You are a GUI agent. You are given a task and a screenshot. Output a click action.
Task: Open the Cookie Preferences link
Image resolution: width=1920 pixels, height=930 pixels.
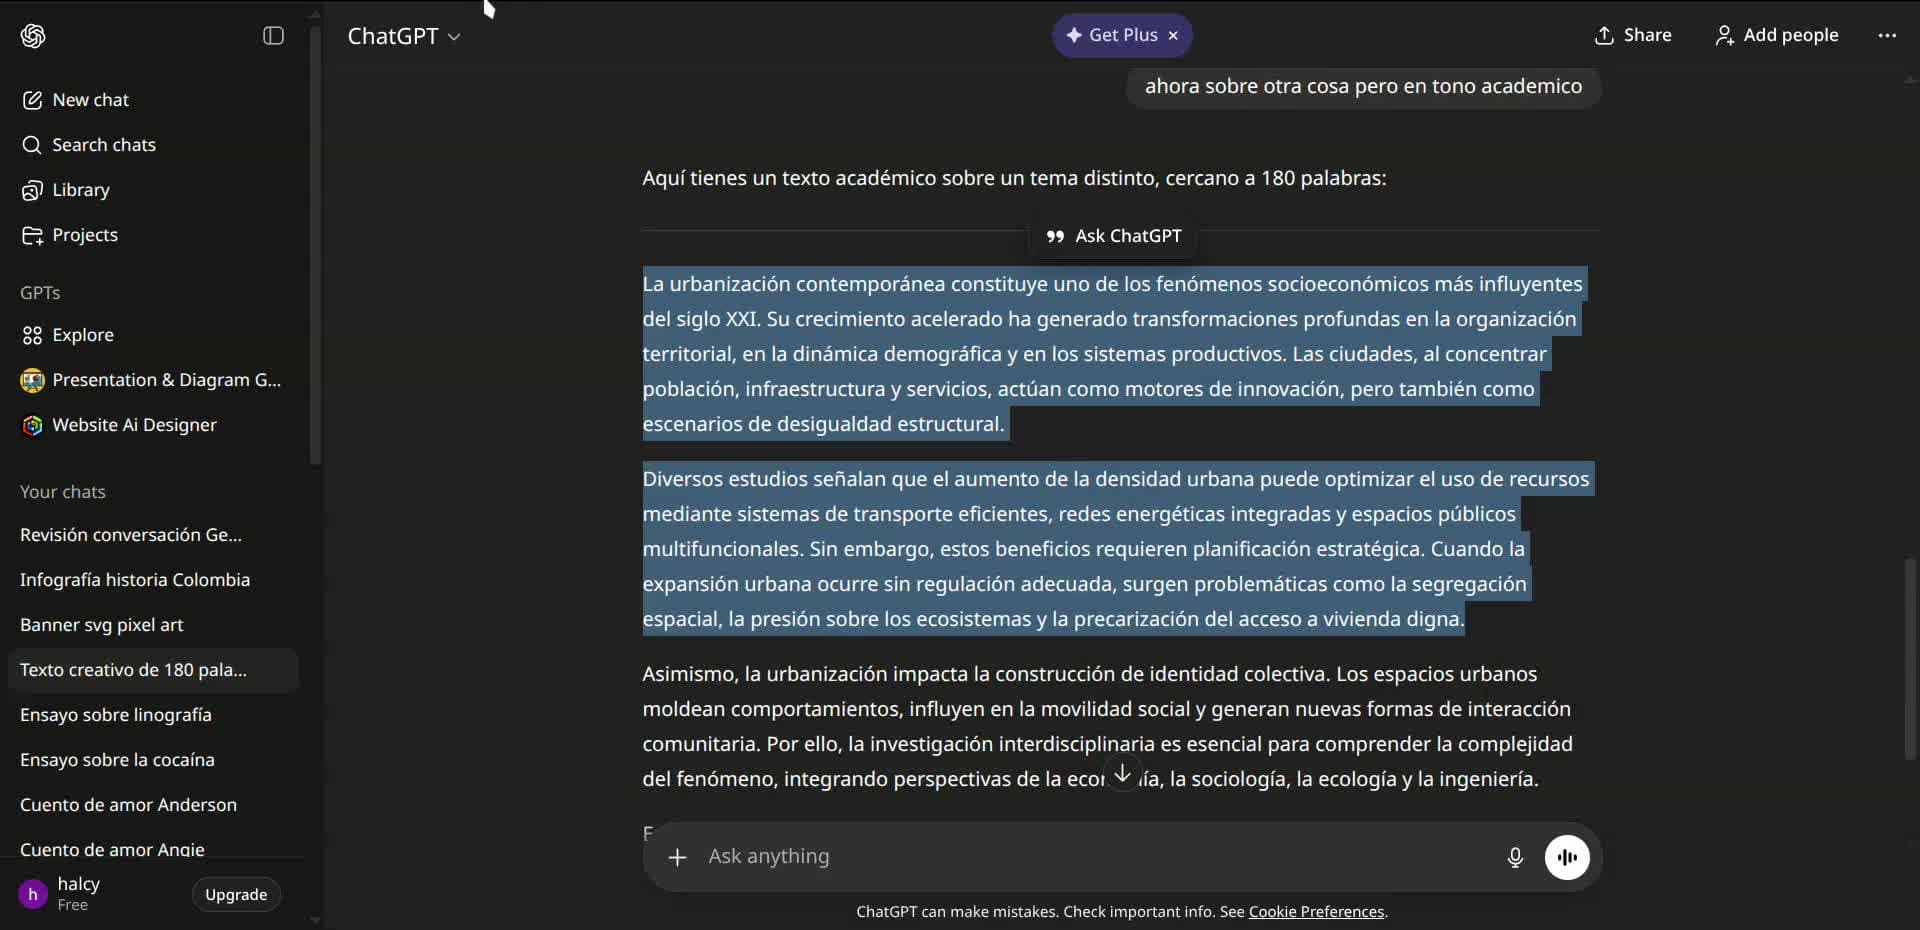click(x=1316, y=912)
